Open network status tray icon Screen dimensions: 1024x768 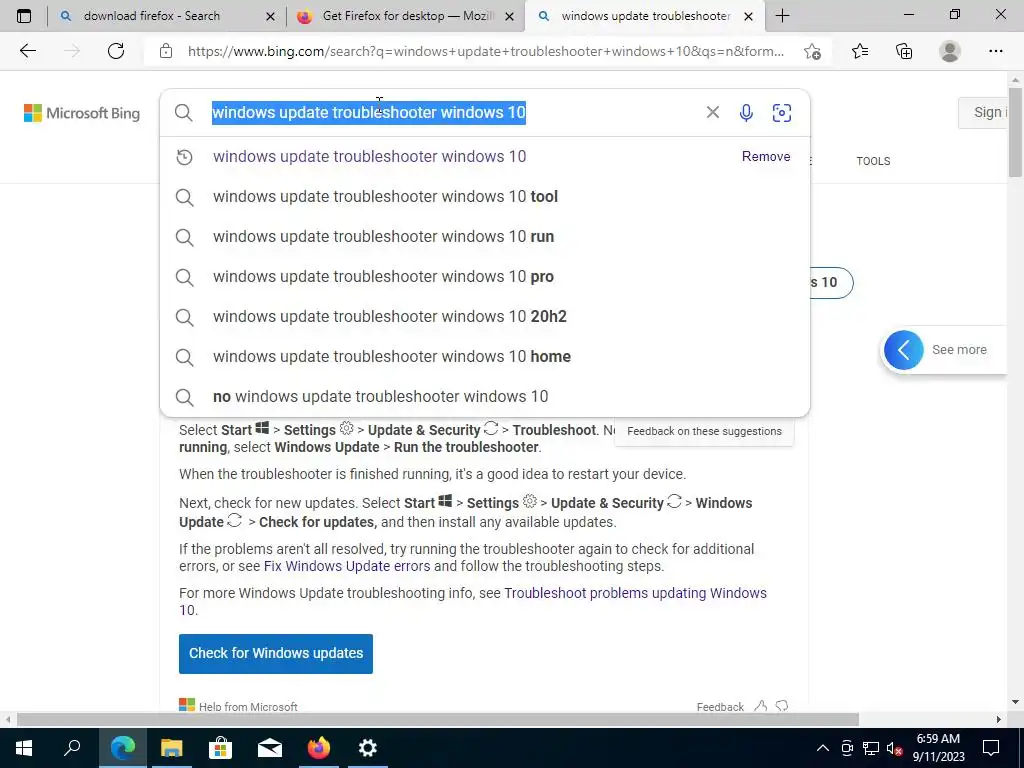[x=871, y=748]
